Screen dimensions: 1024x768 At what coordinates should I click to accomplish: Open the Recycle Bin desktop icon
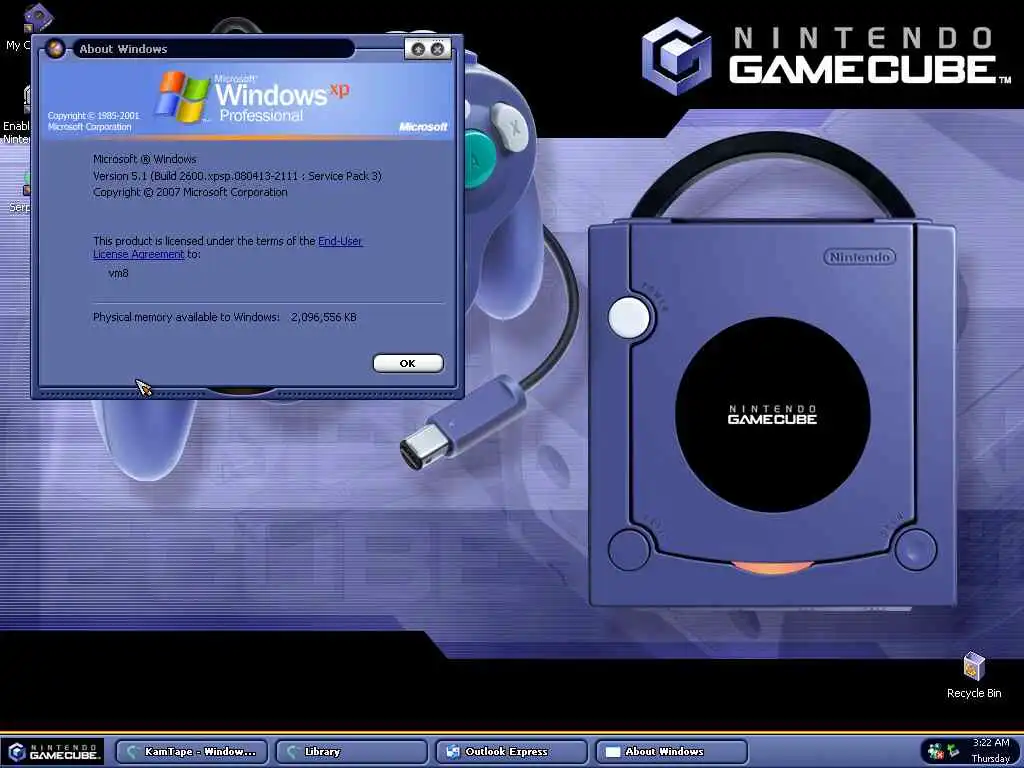[974, 675]
